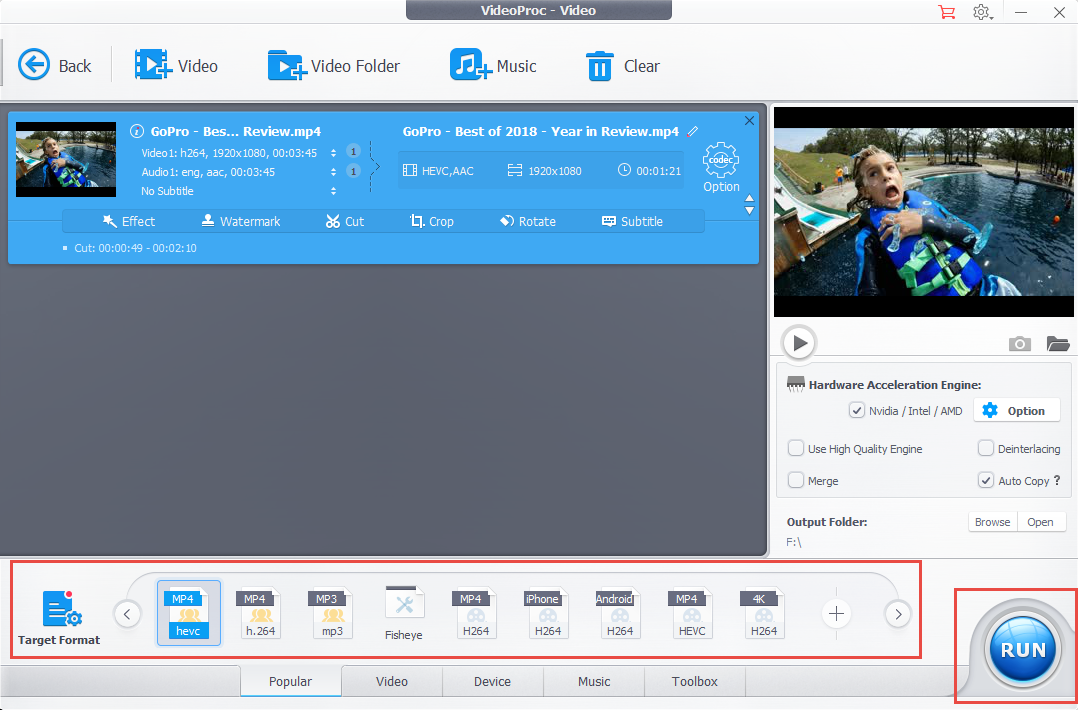The width and height of the screenshot is (1078, 710).
Task: Click the preview image of the video
Action: click(x=923, y=212)
